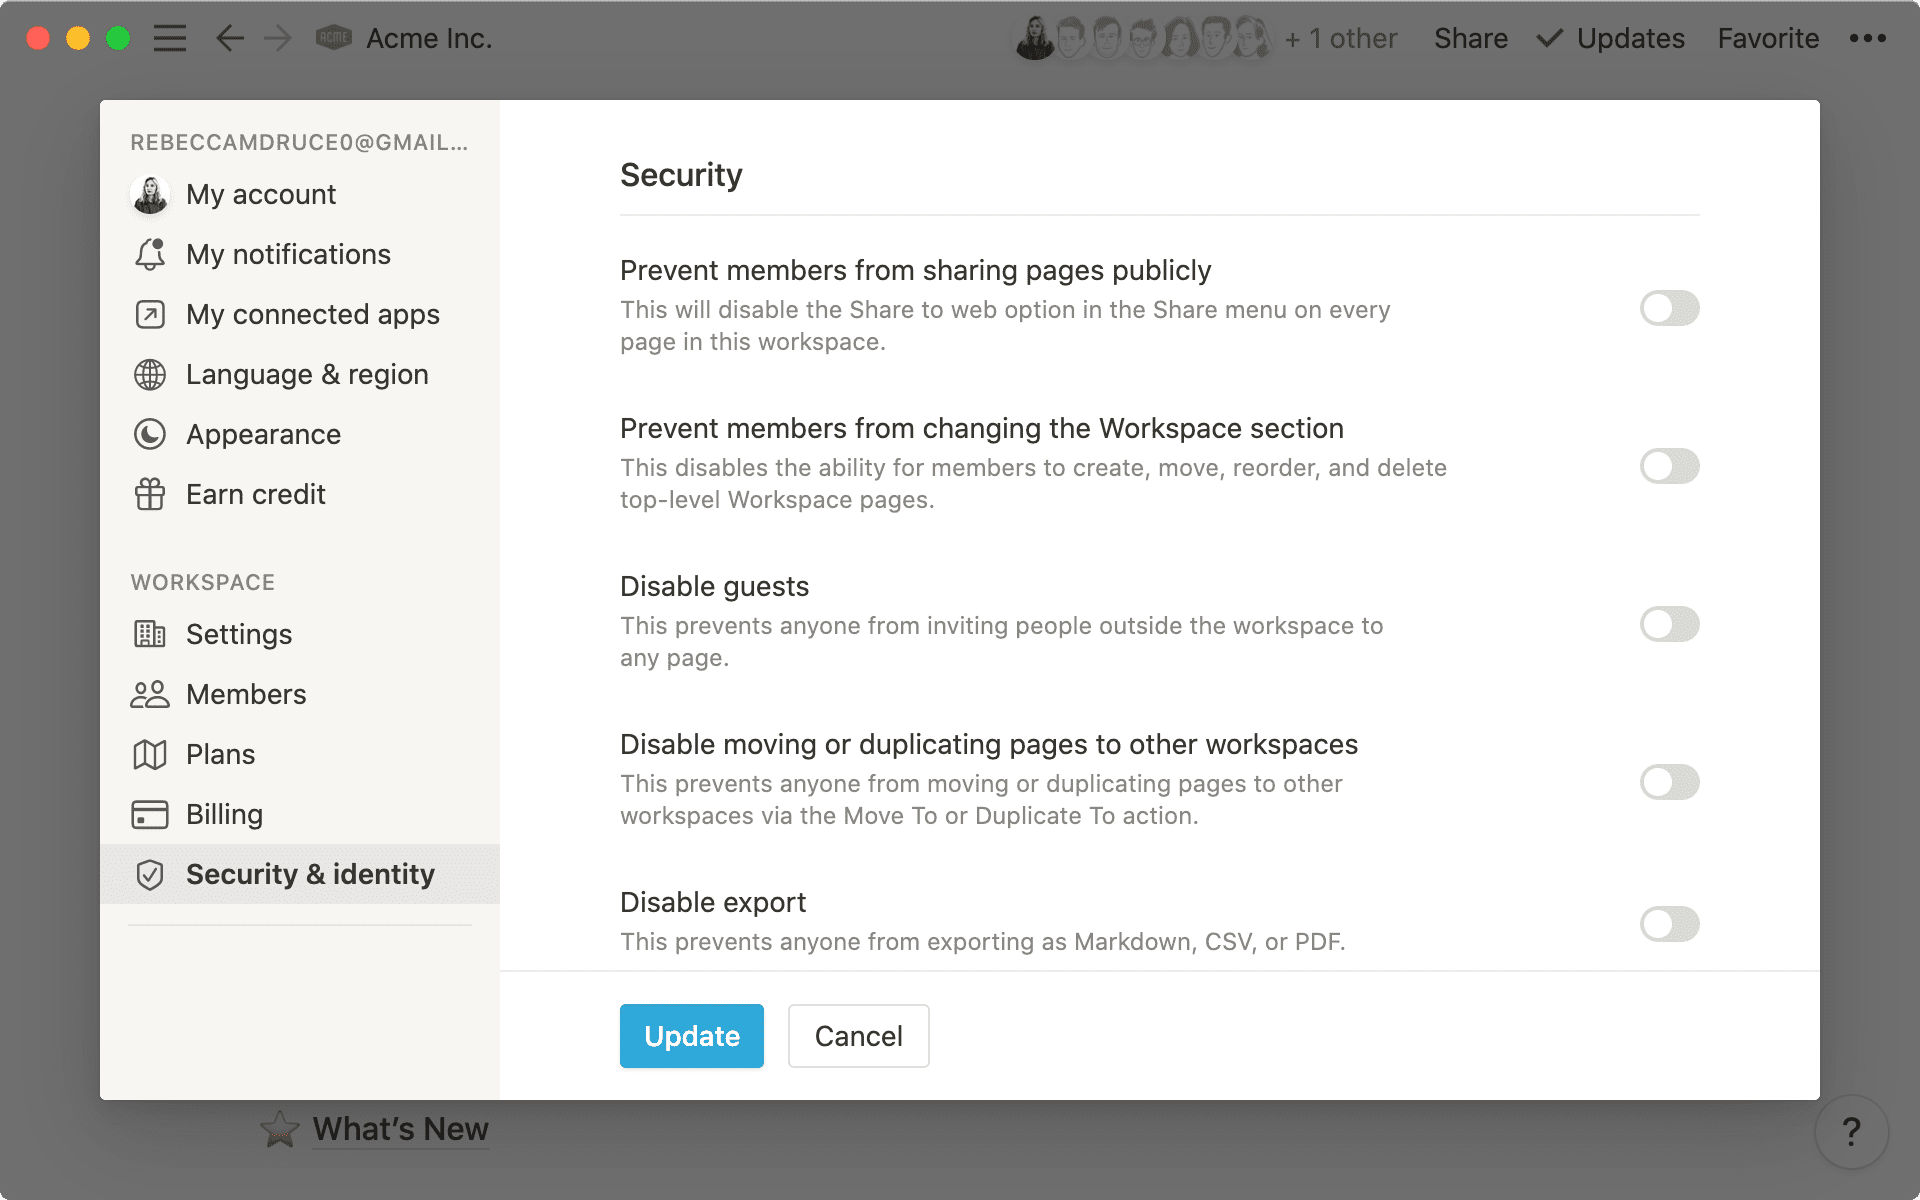Toggle Prevent members from sharing pages publicly
This screenshot has width=1920, height=1200.
click(1668, 306)
